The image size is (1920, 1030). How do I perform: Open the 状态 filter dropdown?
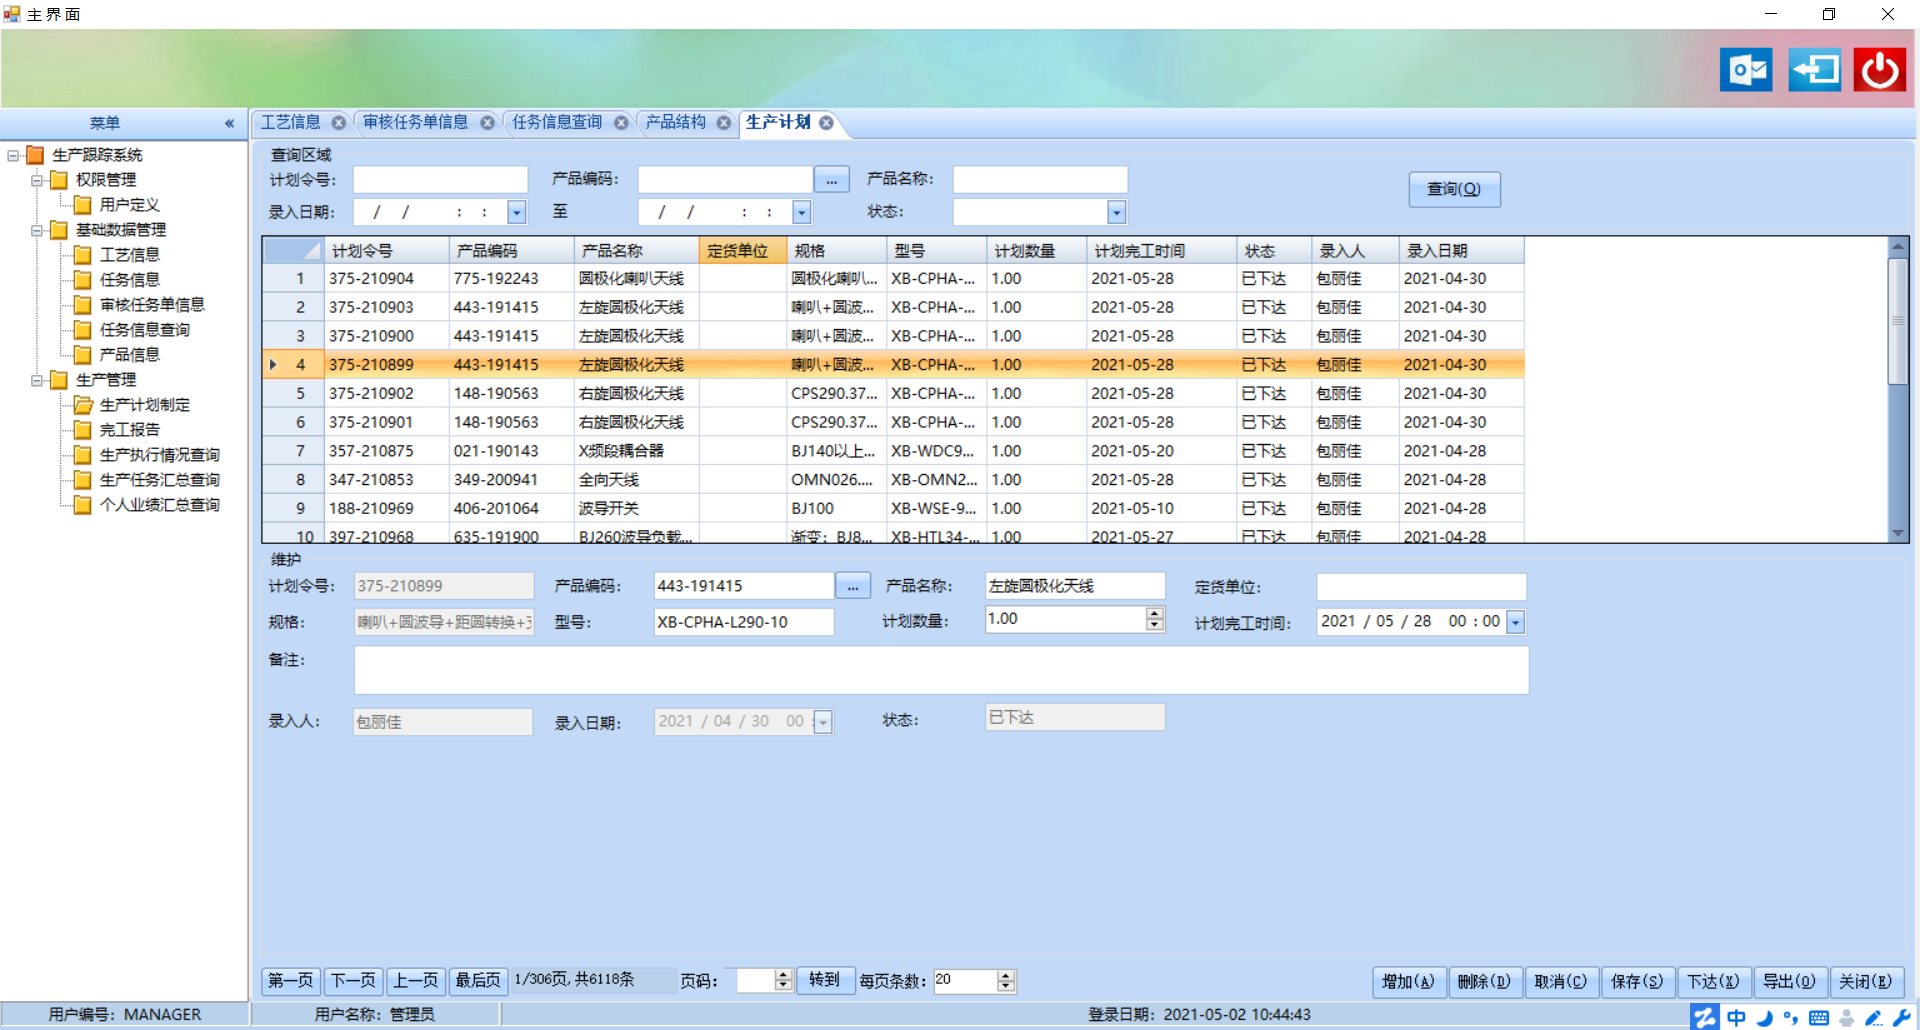pyautogui.click(x=1116, y=212)
